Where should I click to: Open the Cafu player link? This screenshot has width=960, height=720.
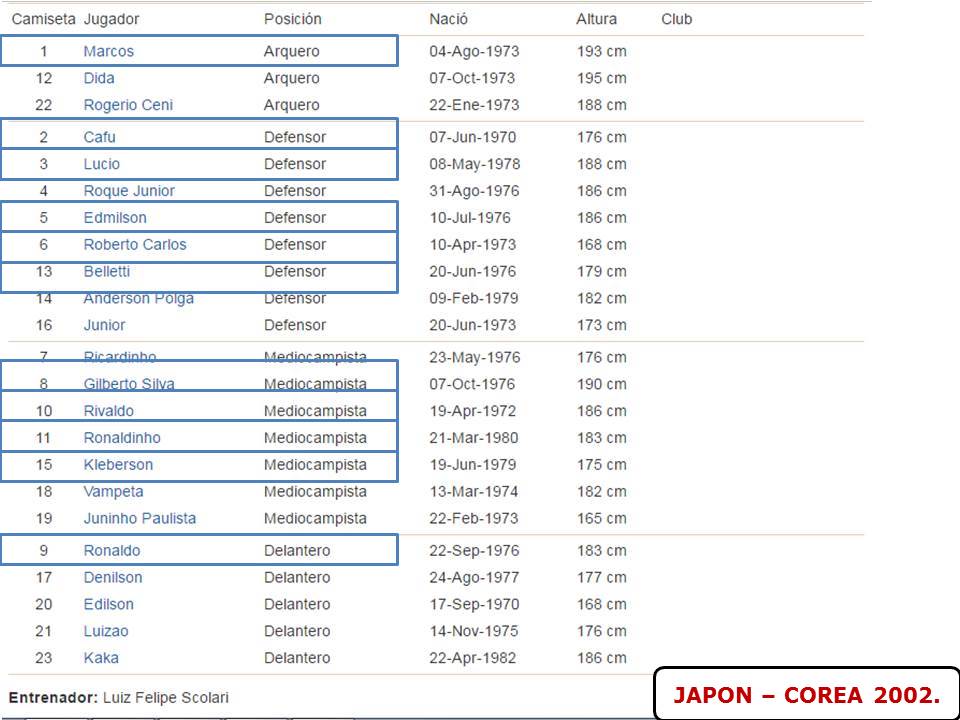click(99, 137)
